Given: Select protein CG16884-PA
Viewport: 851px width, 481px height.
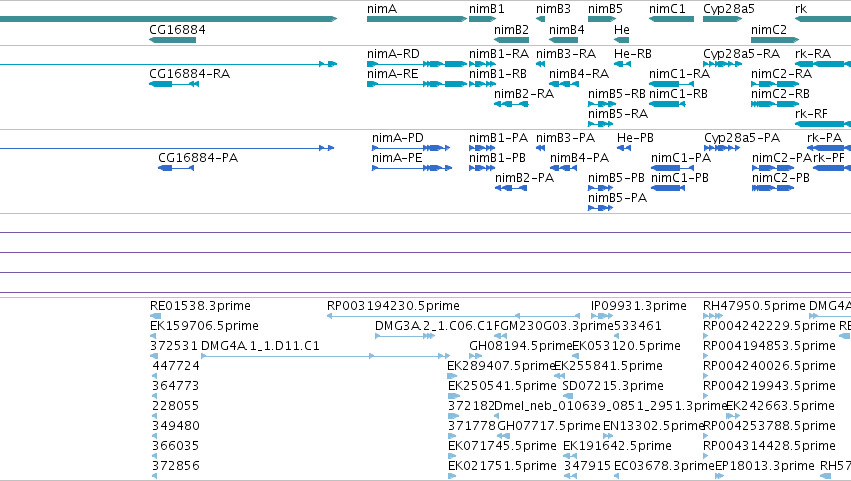Looking at the screenshot, I should [x=176, y=168].
